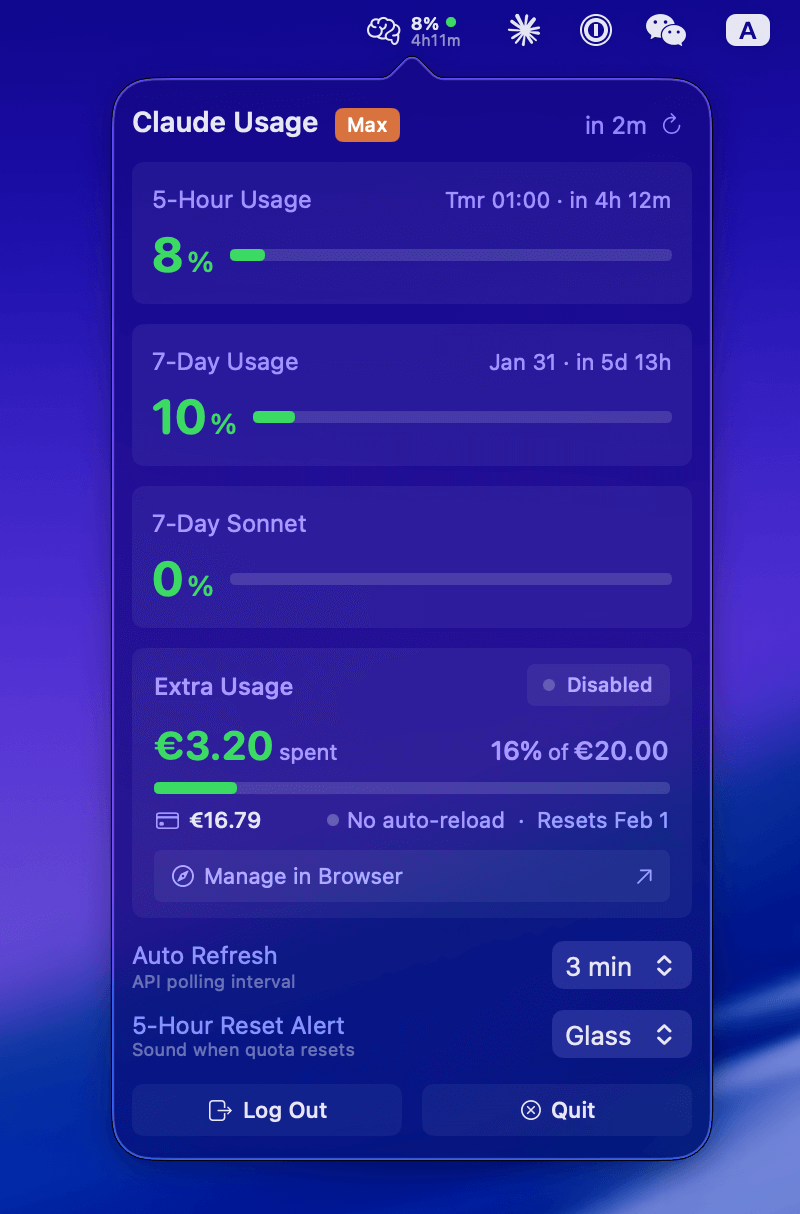This screenshot has height=1214, width=800.
Task: Click the input source A icon
Action: (747, 31)
